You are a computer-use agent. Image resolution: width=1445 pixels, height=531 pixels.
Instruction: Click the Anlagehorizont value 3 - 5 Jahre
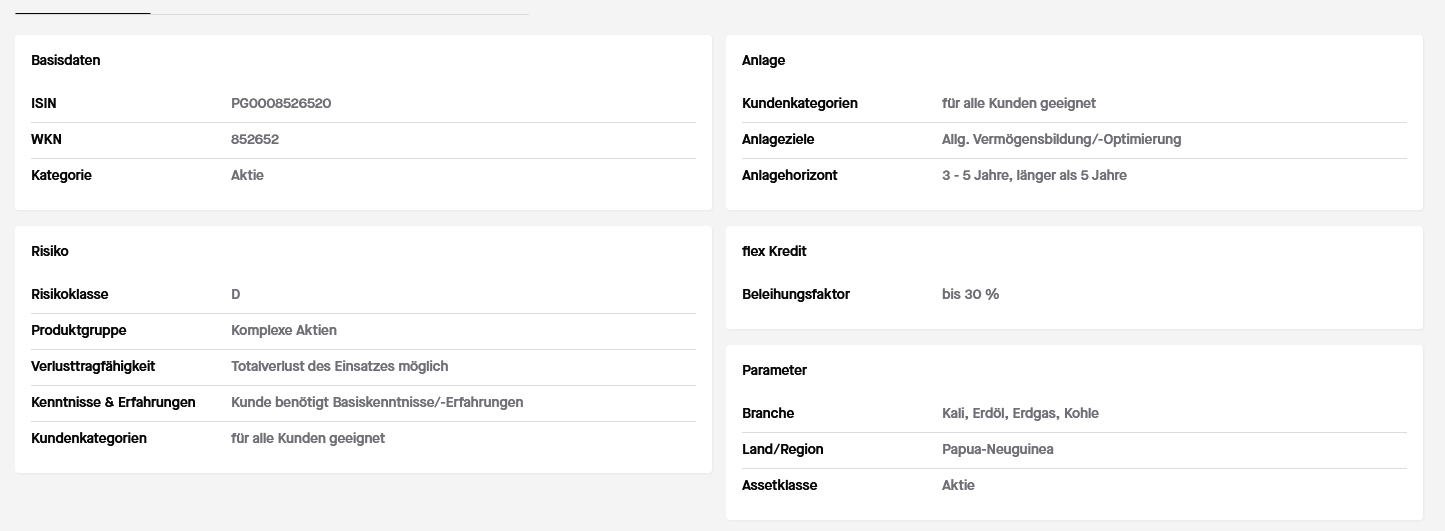coord(1034,175)
